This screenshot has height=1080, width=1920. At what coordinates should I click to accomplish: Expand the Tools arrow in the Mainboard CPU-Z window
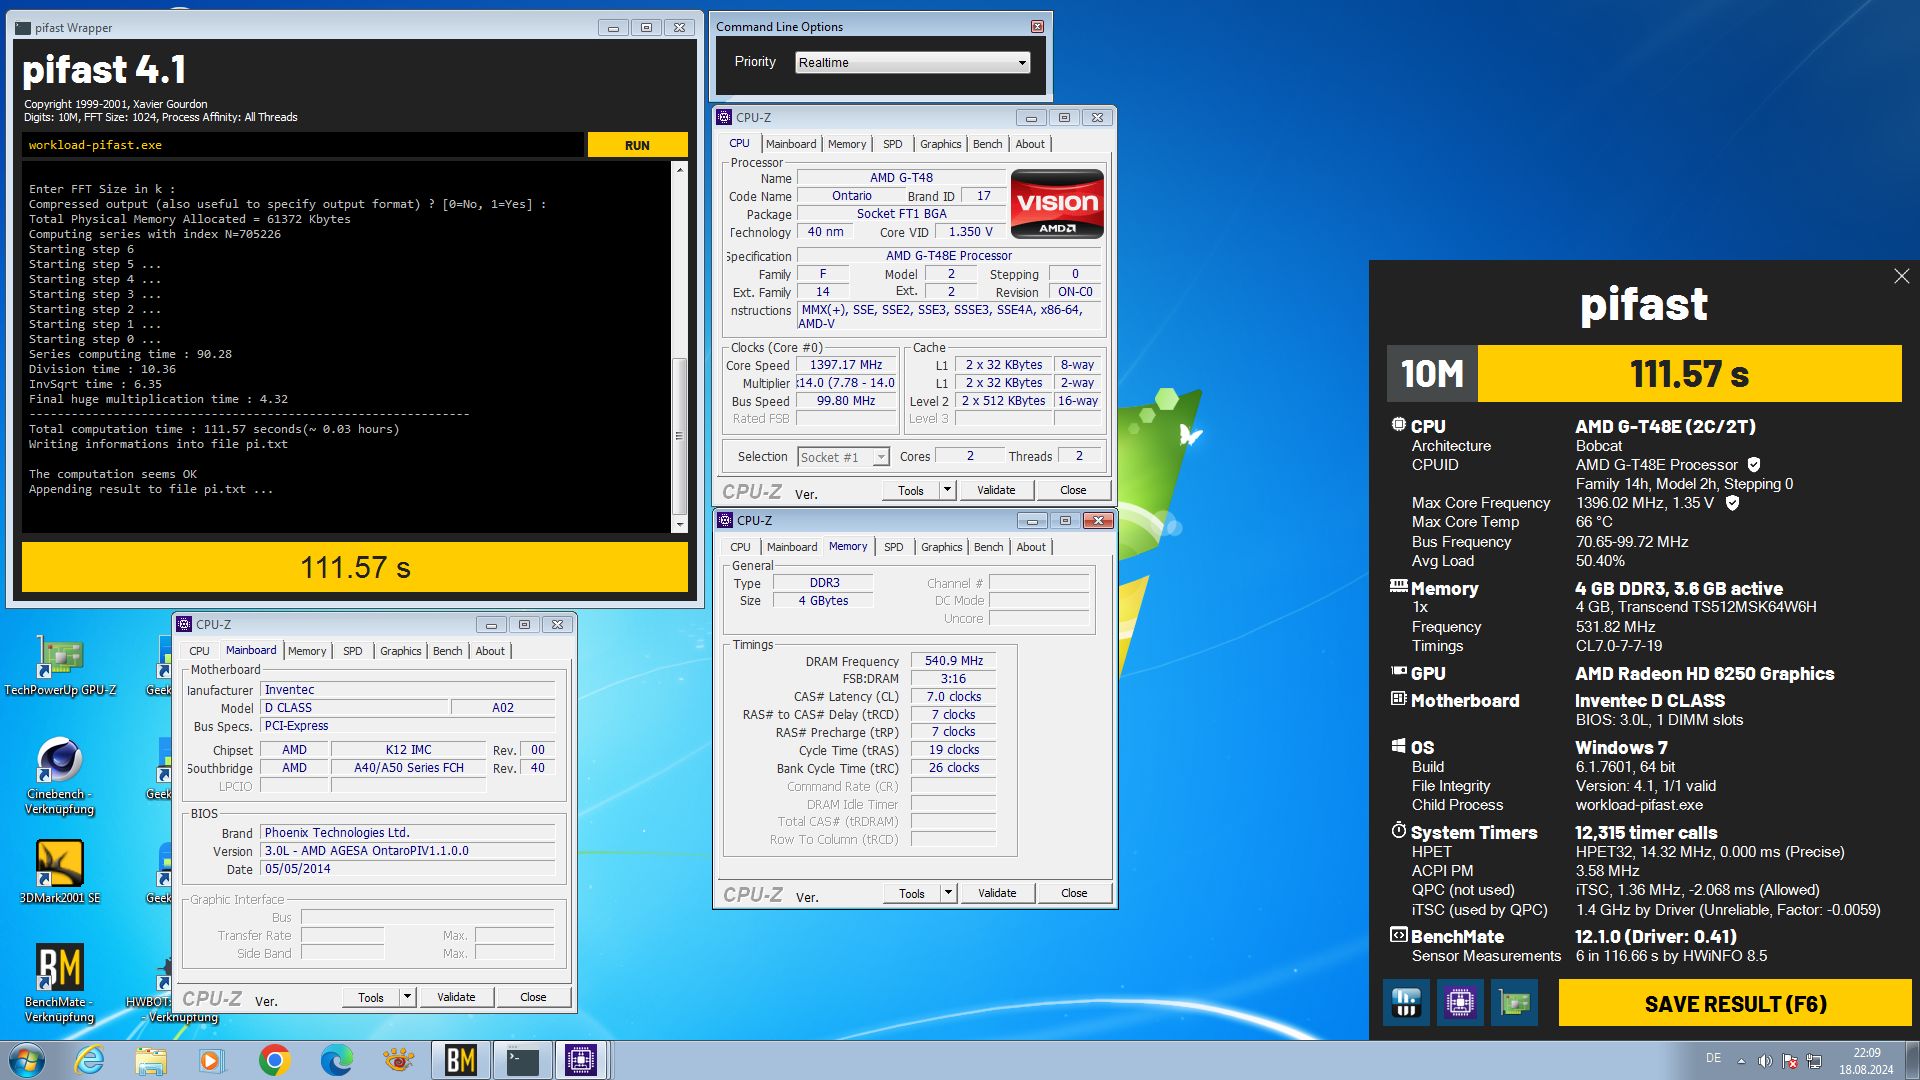(407, 997)
